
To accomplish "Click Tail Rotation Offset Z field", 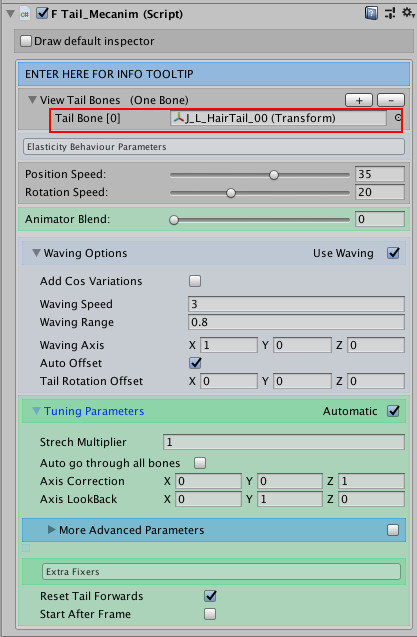I will (x=376, y=381).
